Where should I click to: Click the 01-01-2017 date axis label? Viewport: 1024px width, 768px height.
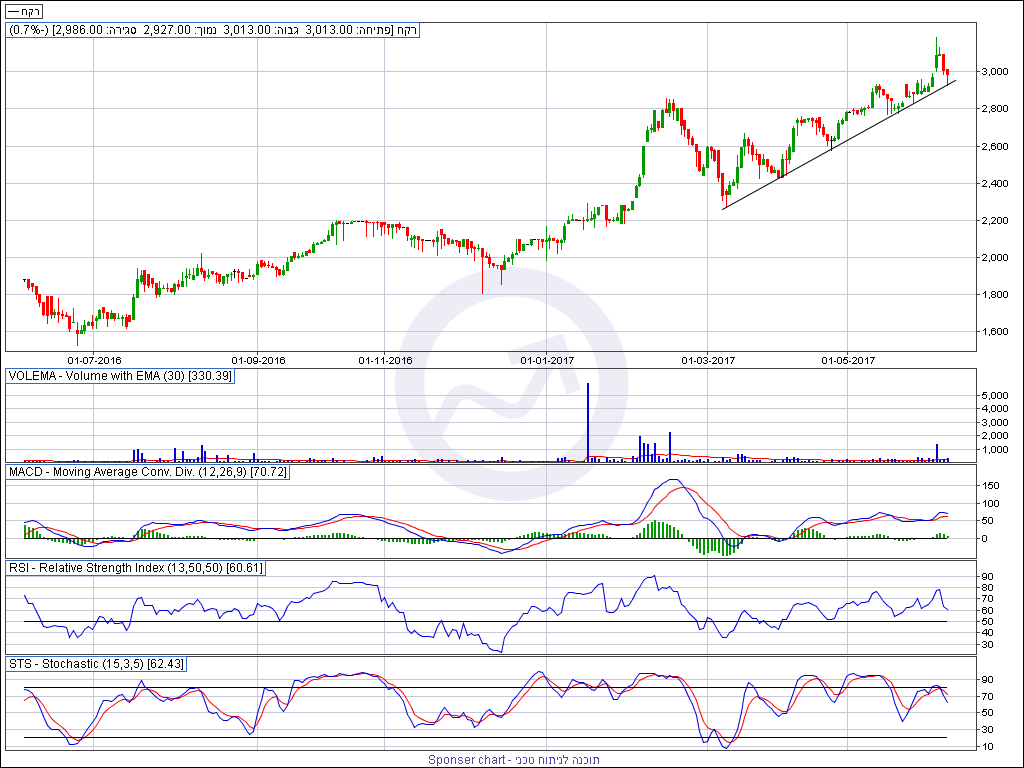click(x=547, y=359)
